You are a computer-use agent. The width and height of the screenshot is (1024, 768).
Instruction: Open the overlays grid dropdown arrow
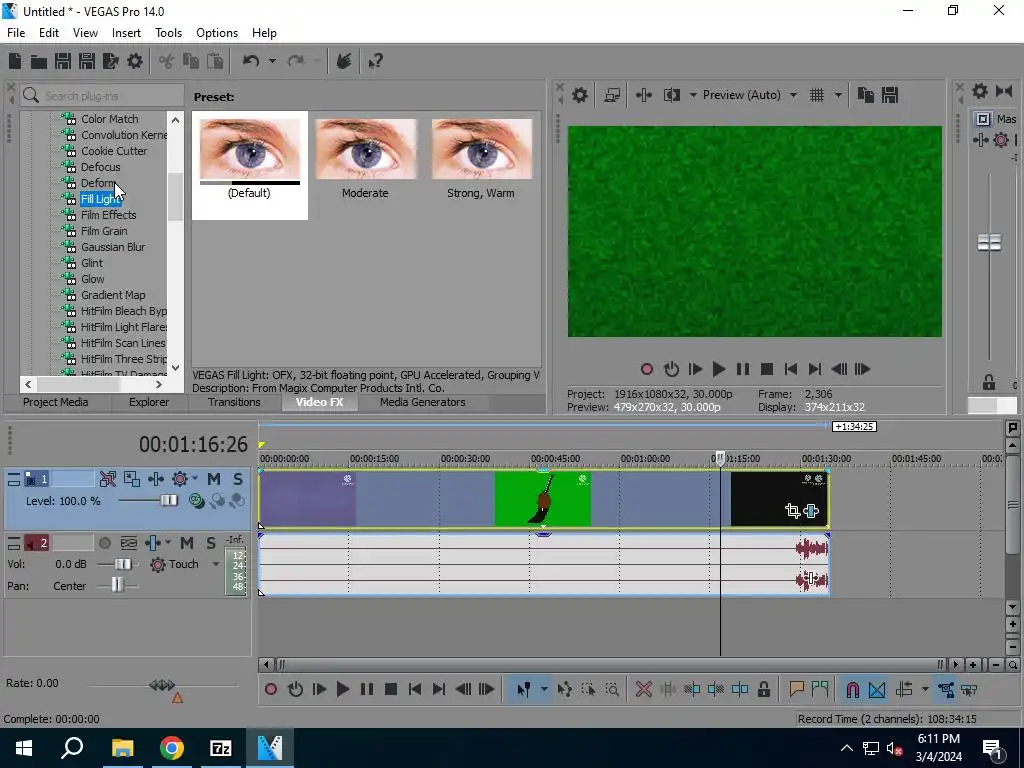[x=838, y=95]
